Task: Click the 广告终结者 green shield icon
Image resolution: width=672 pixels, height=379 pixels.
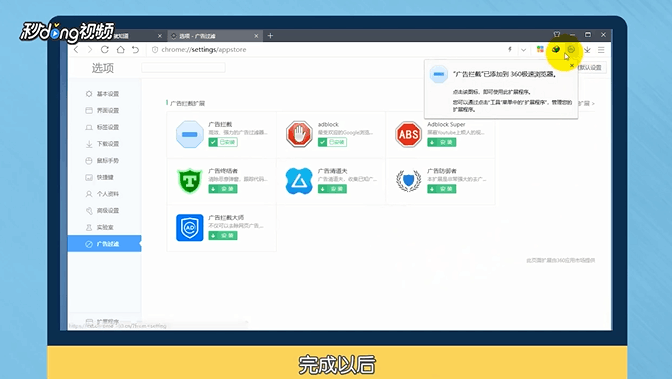Action: click(x=189, y=180)
